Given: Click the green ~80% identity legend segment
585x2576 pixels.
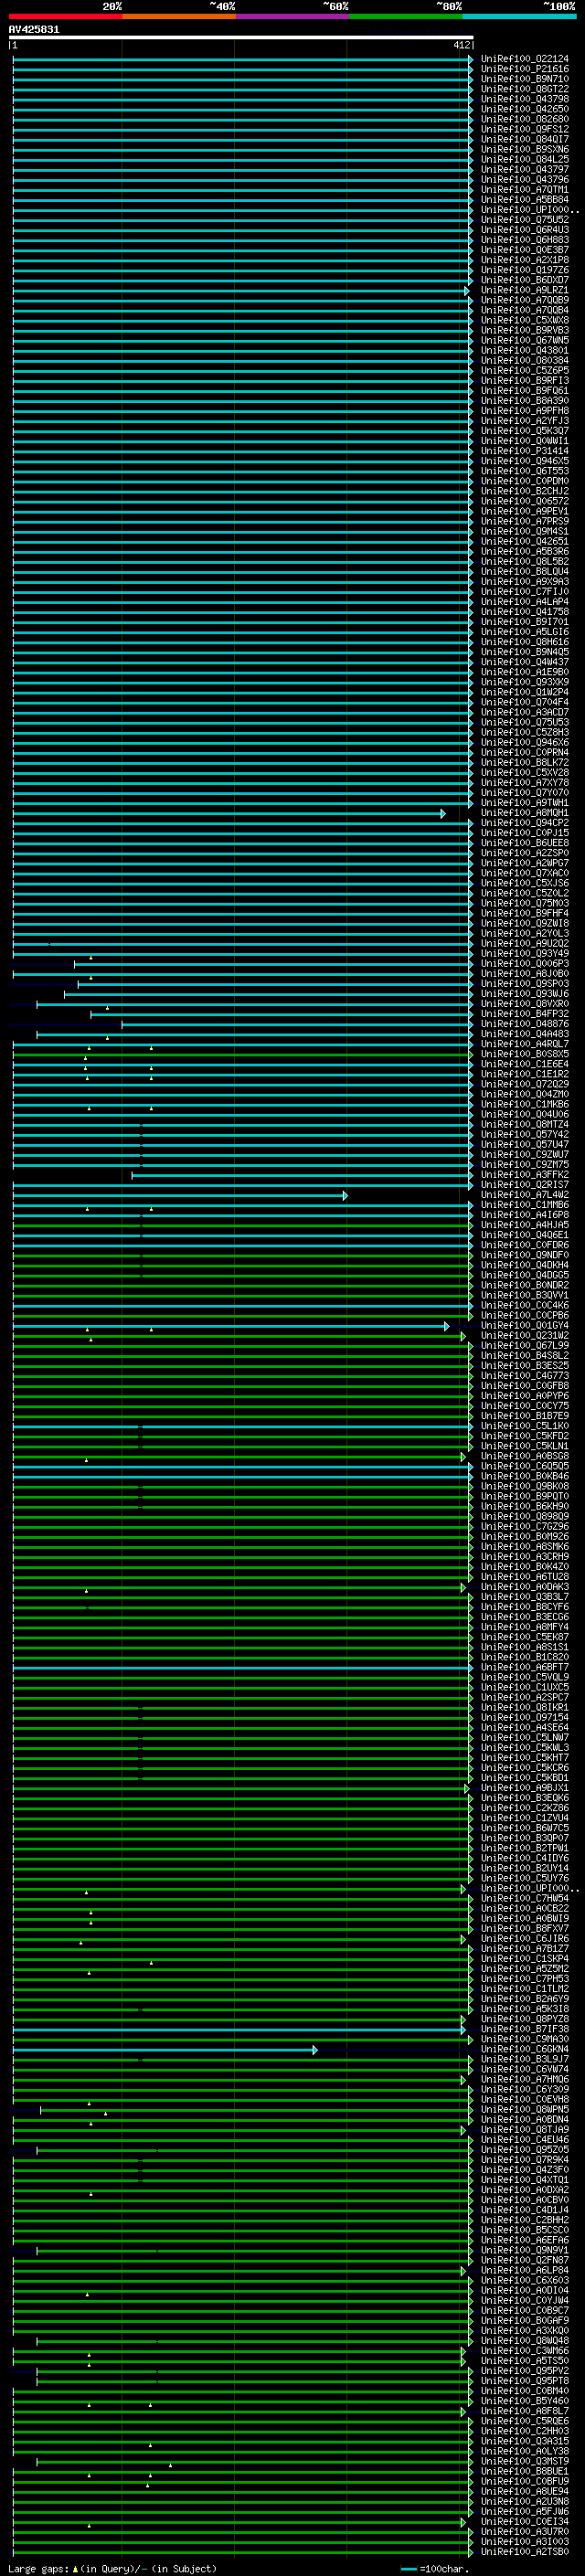Looking at the screenshot, I should click(x=406, y=16).
